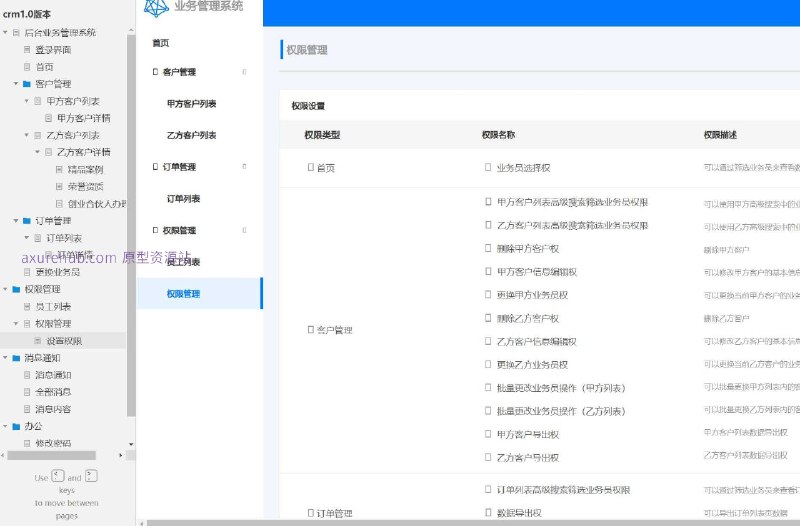The image size is (800, 526).
Task: Check the 更换甲方业务员权 checkbox
Action: (488, 294)
